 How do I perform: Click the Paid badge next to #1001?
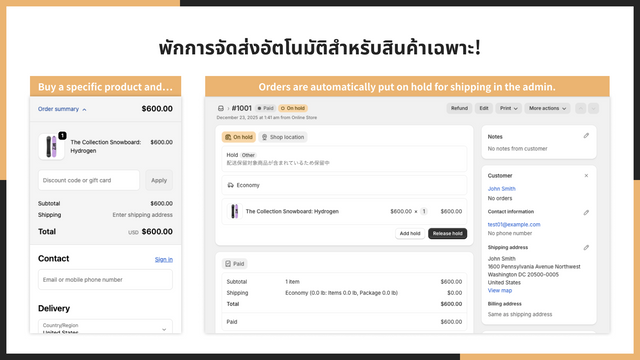(x=265, y=108)
